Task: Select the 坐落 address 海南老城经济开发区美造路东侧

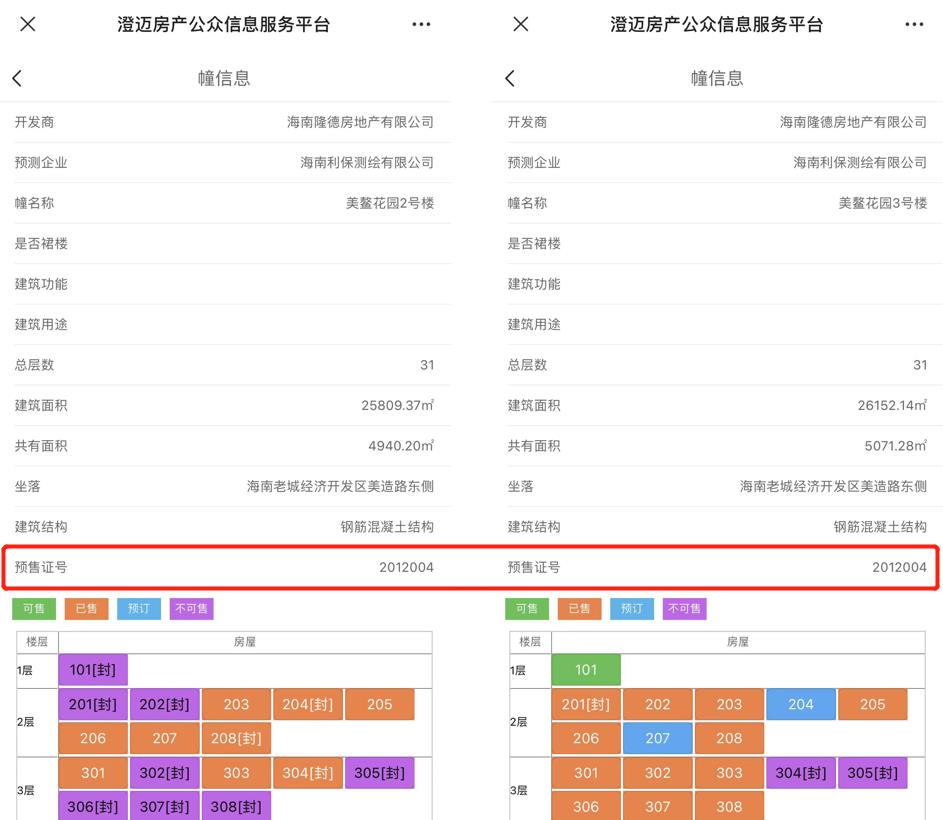Action: pyautogui.click(x=235, y=486)
